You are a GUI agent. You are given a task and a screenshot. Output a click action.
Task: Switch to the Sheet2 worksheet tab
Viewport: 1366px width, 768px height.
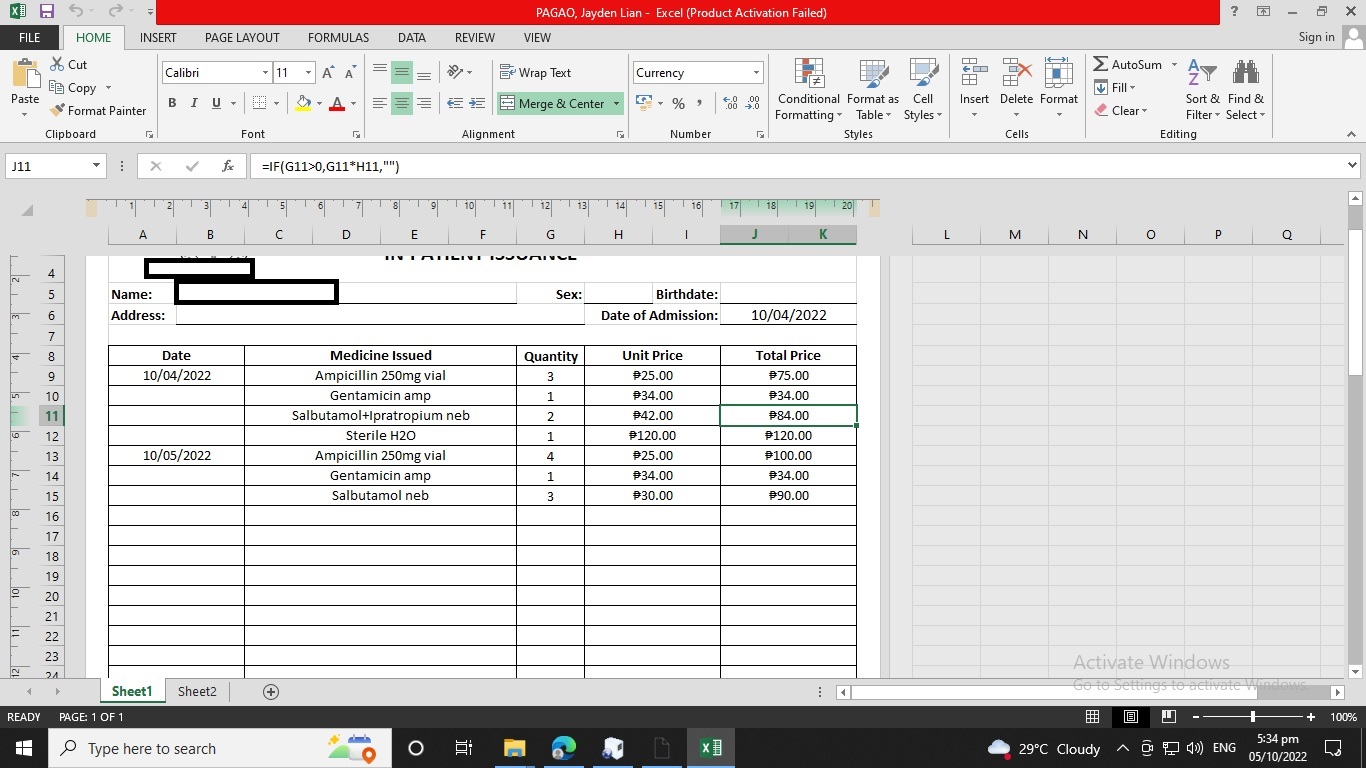coord(197,692)
